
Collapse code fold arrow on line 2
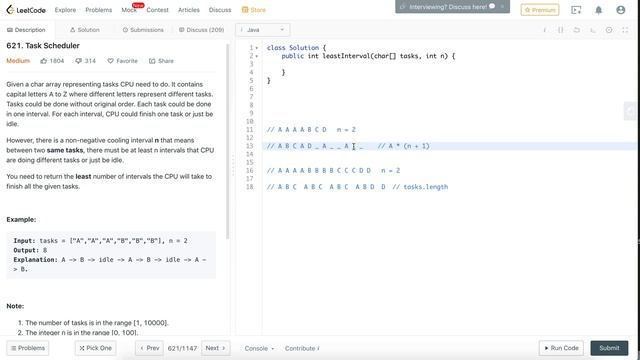pos(257,56)
